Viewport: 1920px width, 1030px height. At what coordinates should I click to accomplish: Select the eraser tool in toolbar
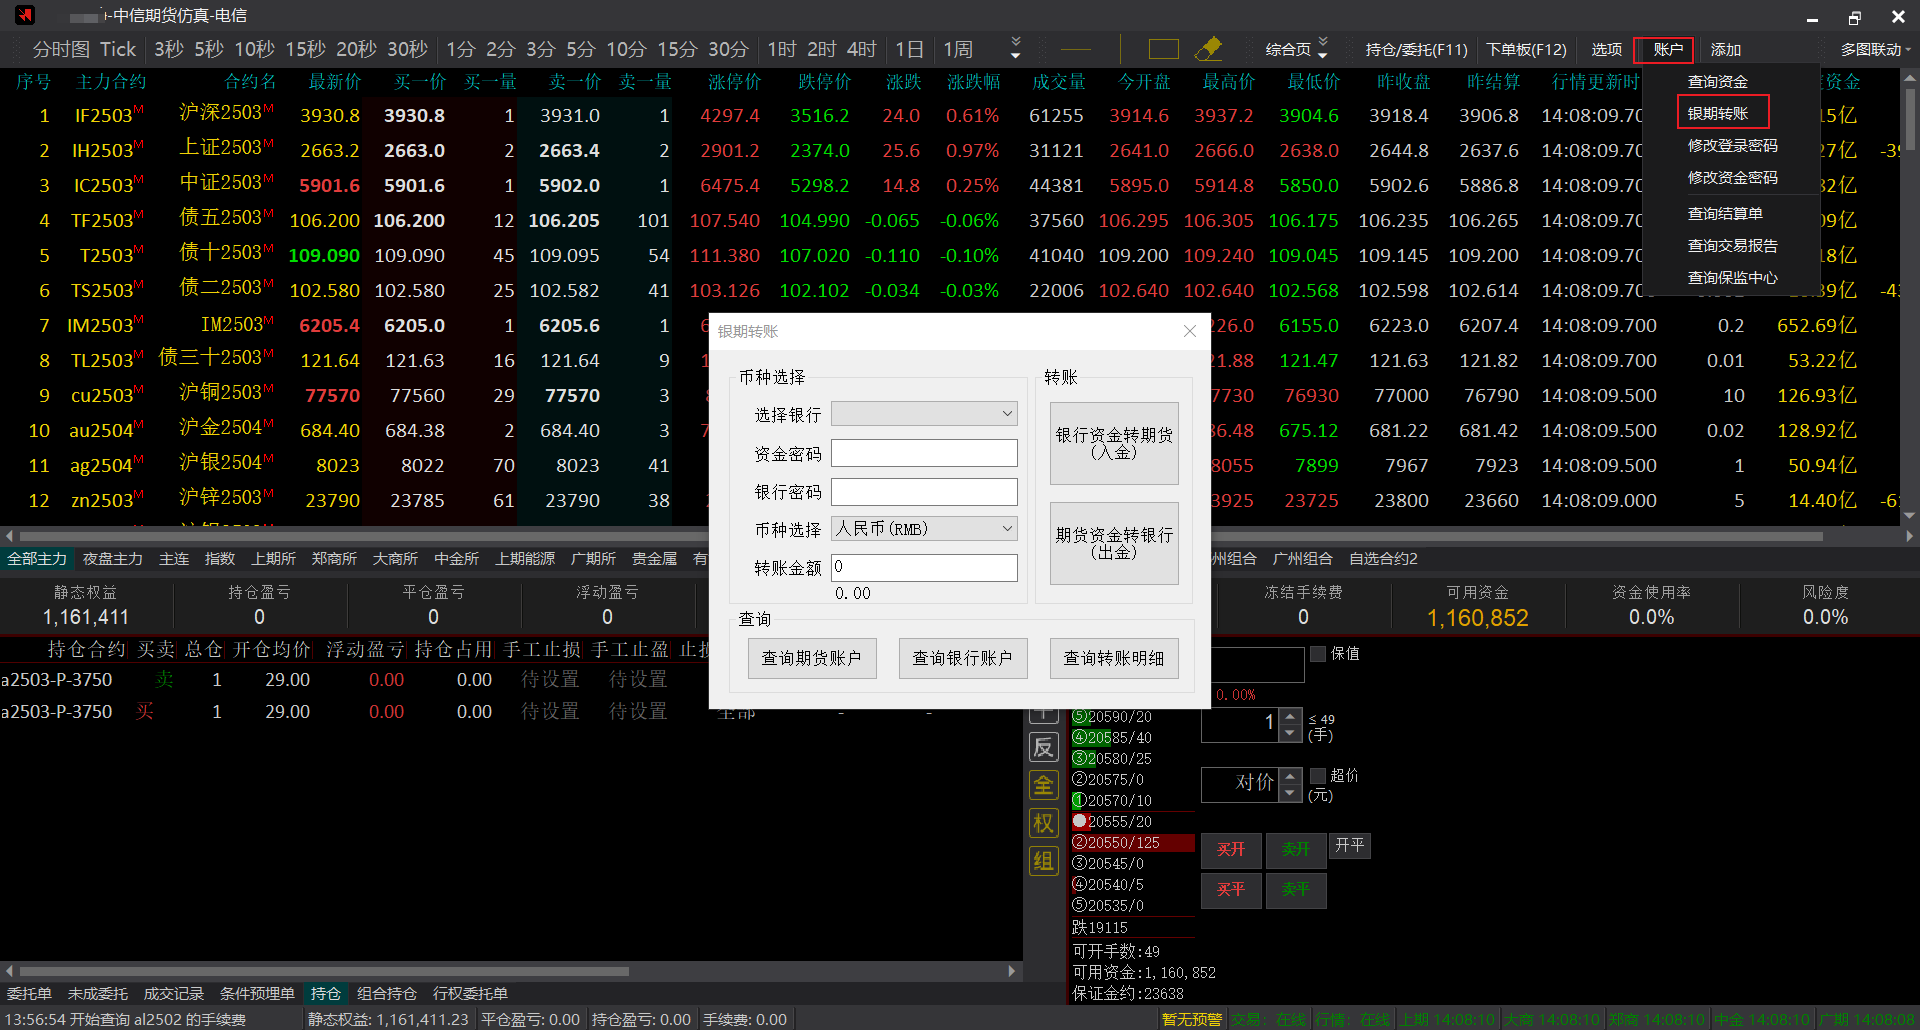coord(1208,49)
